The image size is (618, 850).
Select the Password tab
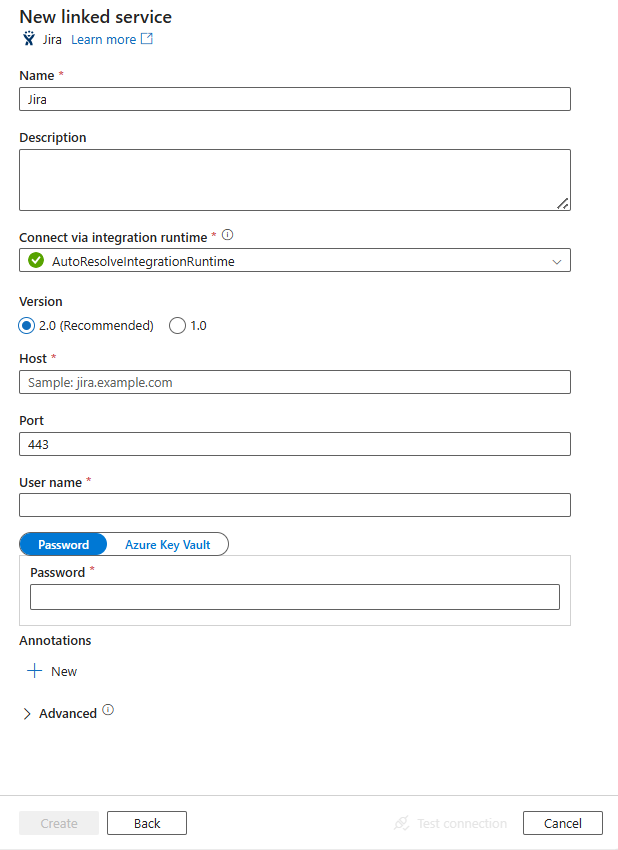coord(63,544)
